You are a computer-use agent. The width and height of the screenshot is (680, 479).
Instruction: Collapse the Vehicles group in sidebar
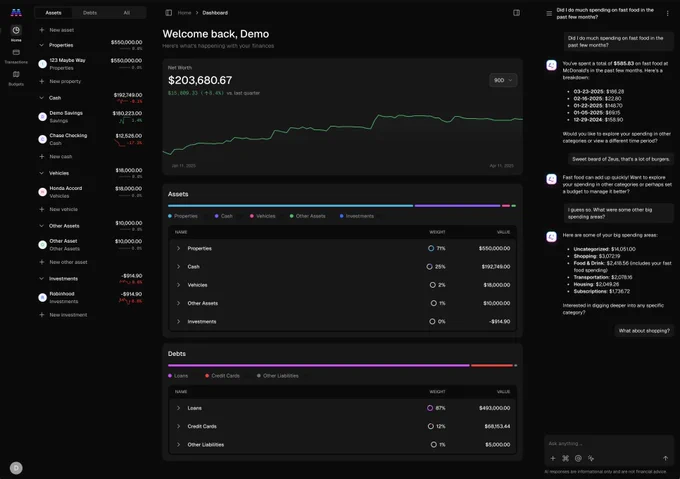(x=42, y=173)
